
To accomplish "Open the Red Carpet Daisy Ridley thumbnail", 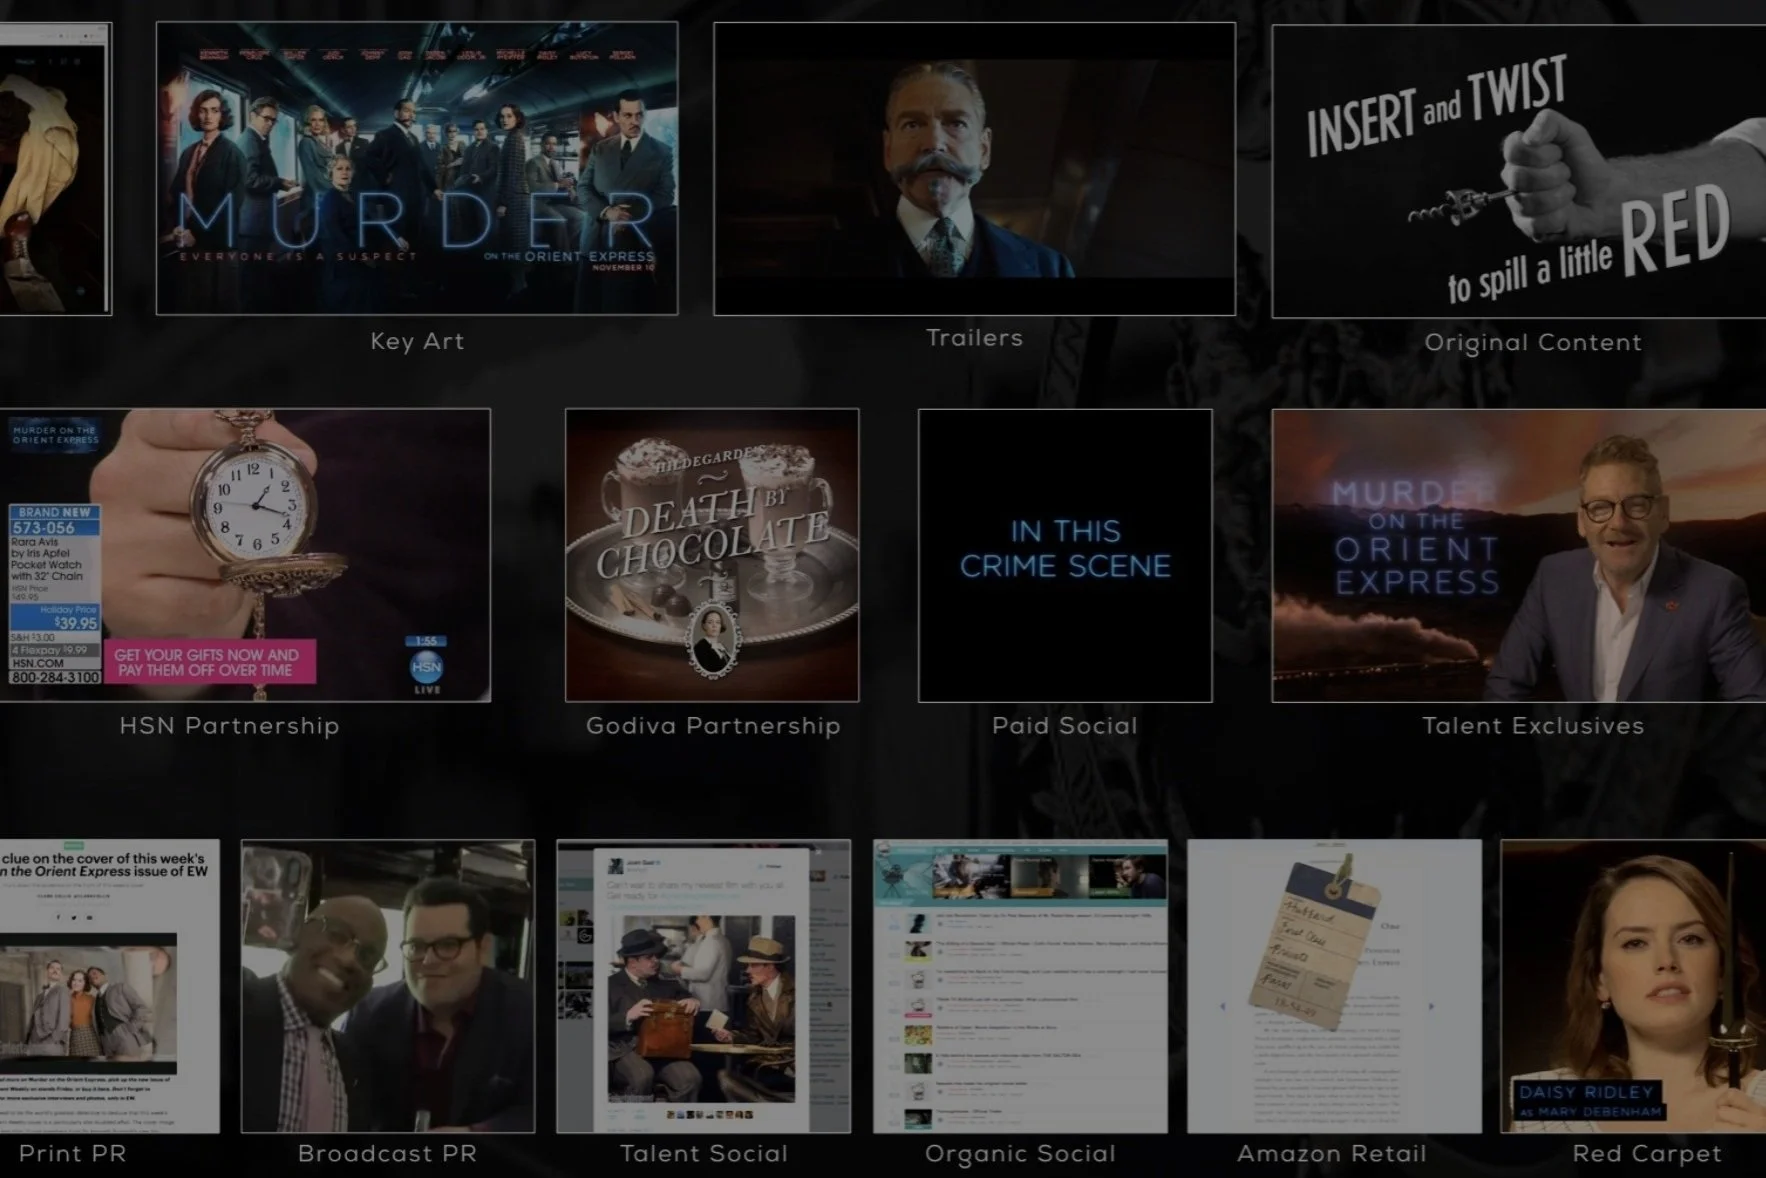I will tap(1633, 986).
